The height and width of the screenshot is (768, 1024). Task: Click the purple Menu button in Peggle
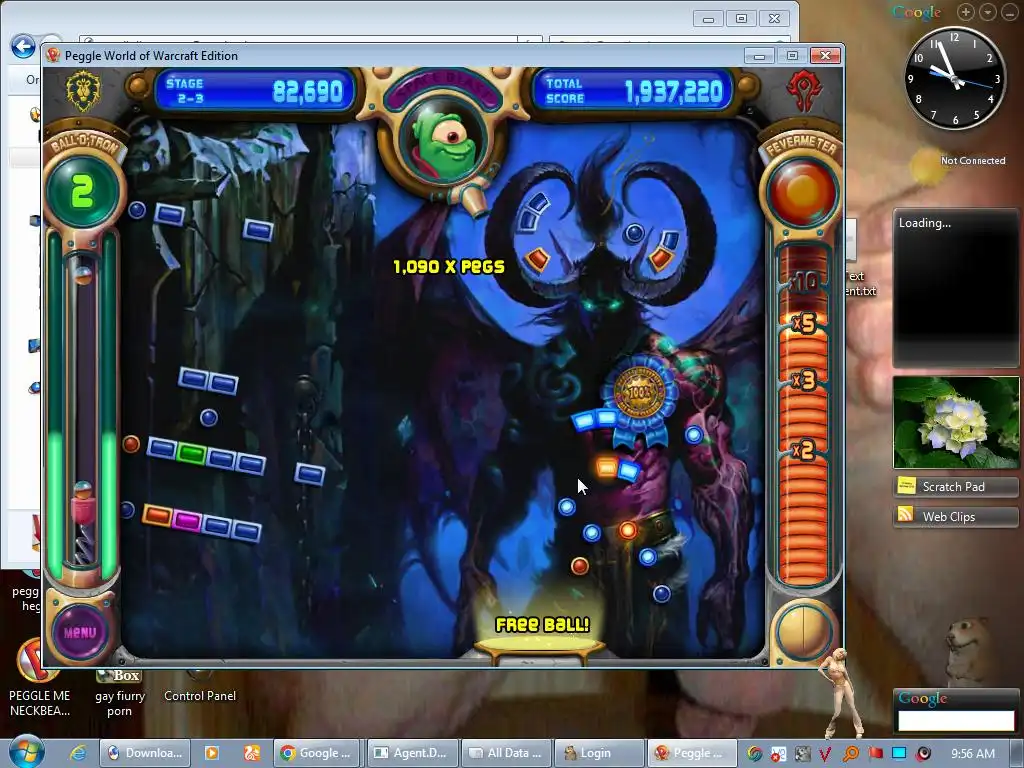coord(80,632)
